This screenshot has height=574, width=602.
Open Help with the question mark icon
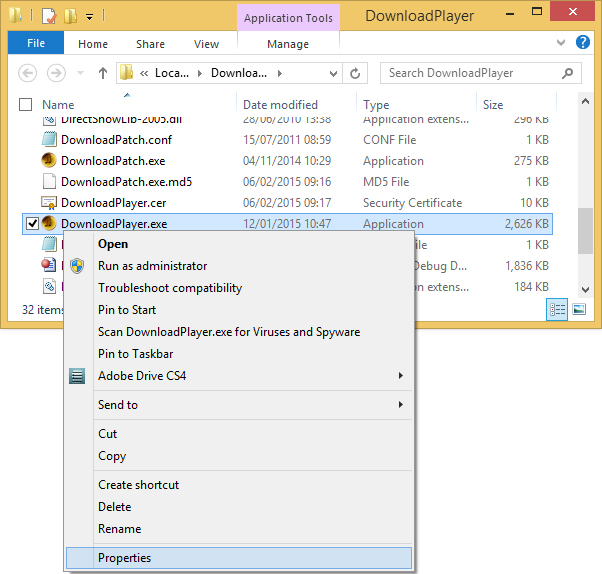(583, 42)
